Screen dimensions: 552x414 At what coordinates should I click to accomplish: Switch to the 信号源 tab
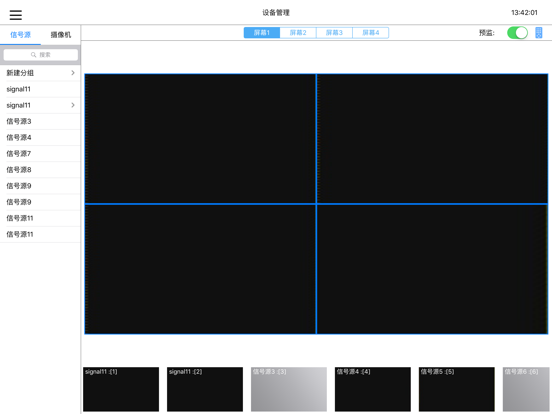[x=20, y=34]
